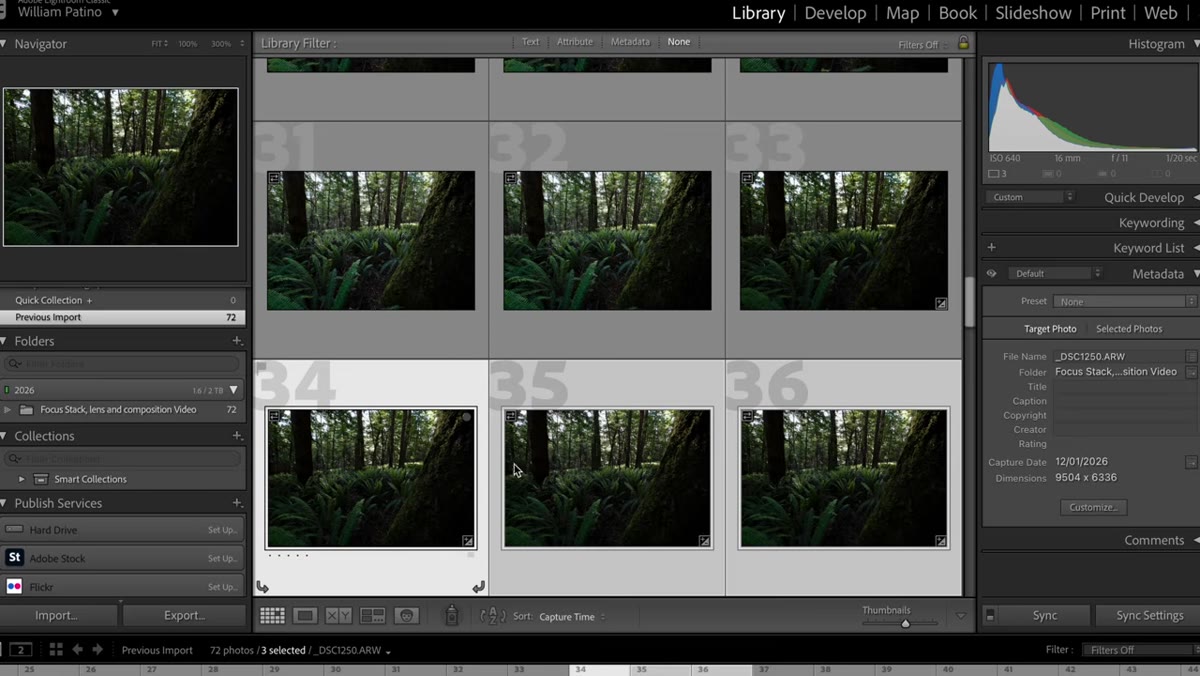
Task: Open the Web module
Action: coord(1161,13)
